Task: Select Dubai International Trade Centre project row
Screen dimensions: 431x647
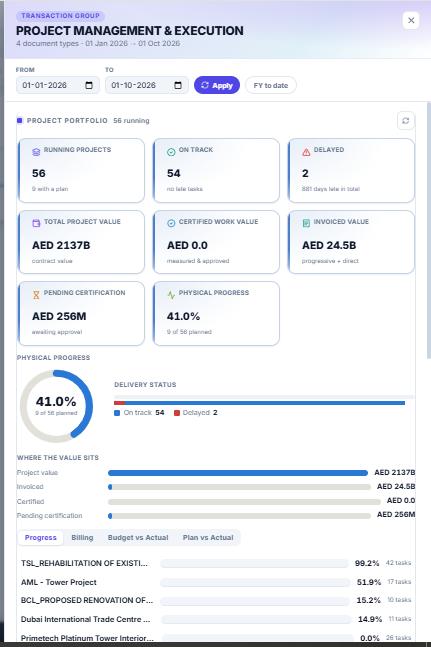Action: tap(216, 619)
